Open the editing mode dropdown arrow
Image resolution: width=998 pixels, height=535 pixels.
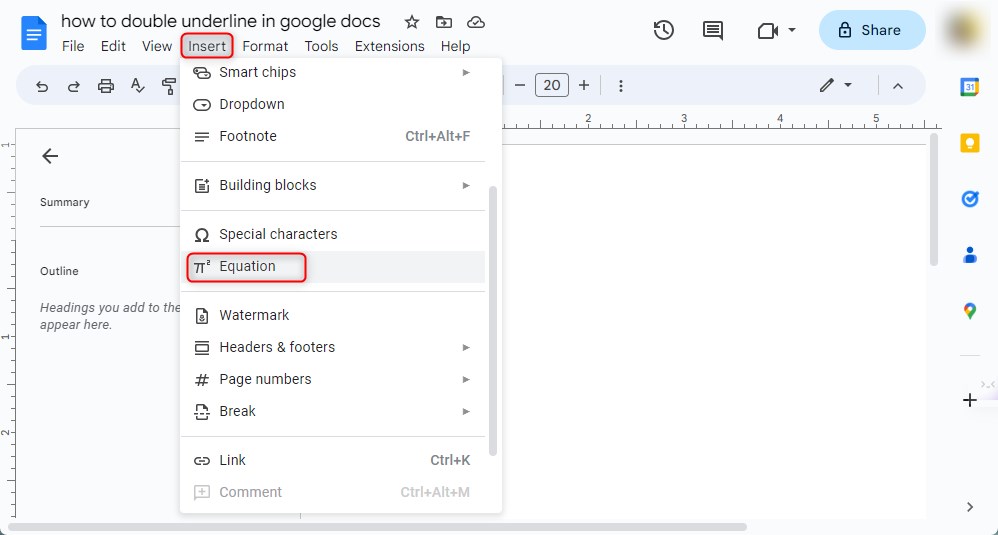(x=848, y=85)
